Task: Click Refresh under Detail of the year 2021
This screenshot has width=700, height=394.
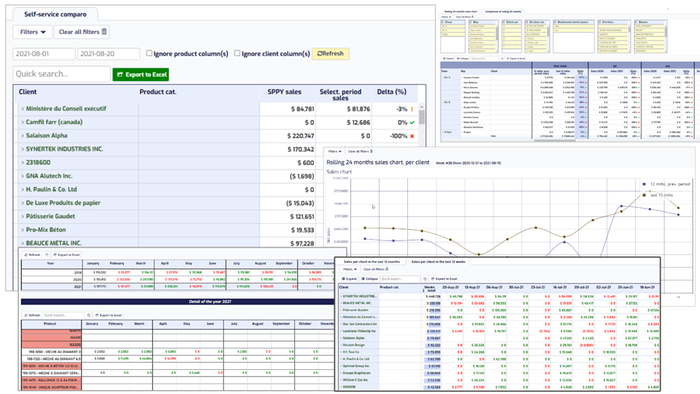Action: click(x=33, y=315)
